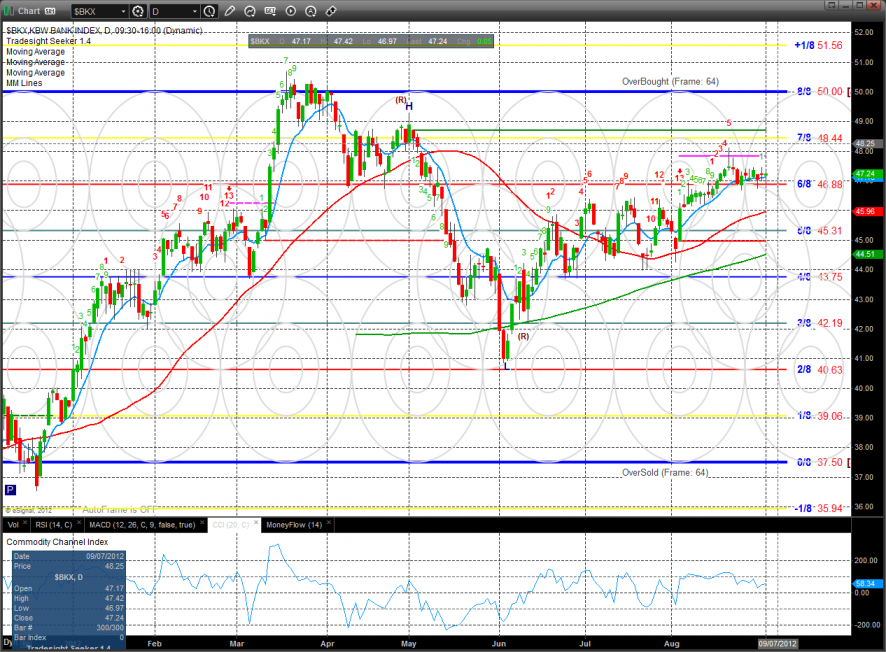Click the red 45.96 moving average price tag
This screenshot has width=886, height=652.
click(x=866, y=211)
